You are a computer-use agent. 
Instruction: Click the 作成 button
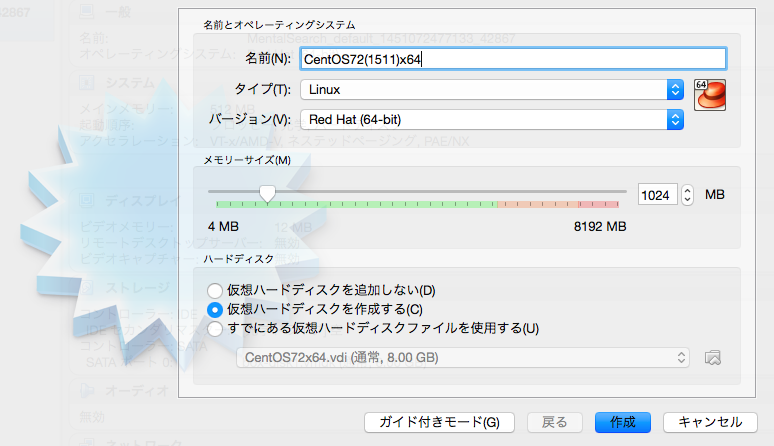coord(622,422)
